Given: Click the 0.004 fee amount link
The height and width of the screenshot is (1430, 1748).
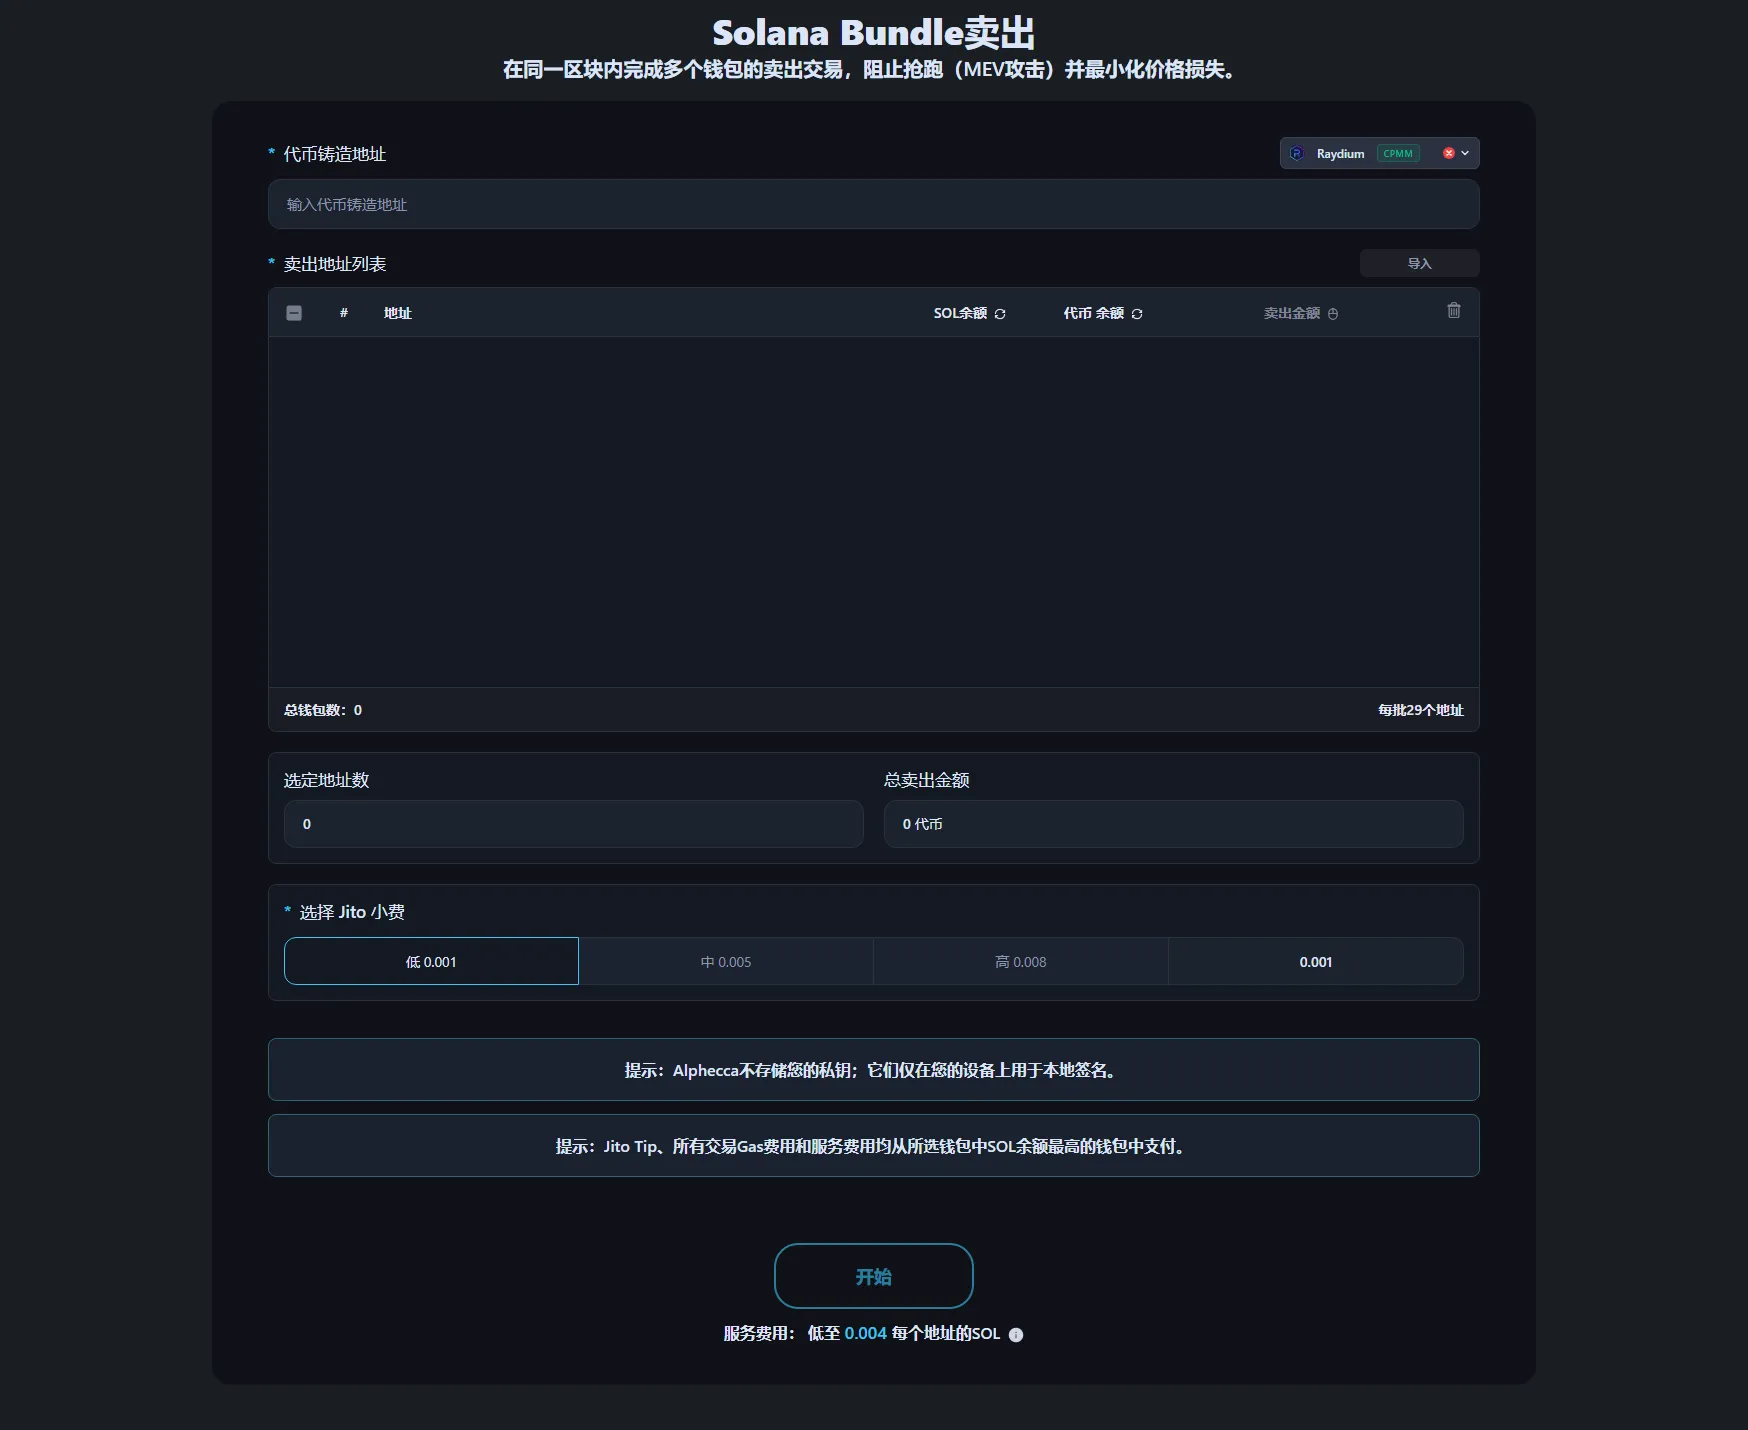Looking at the screenshot, I should point(864,1334).
